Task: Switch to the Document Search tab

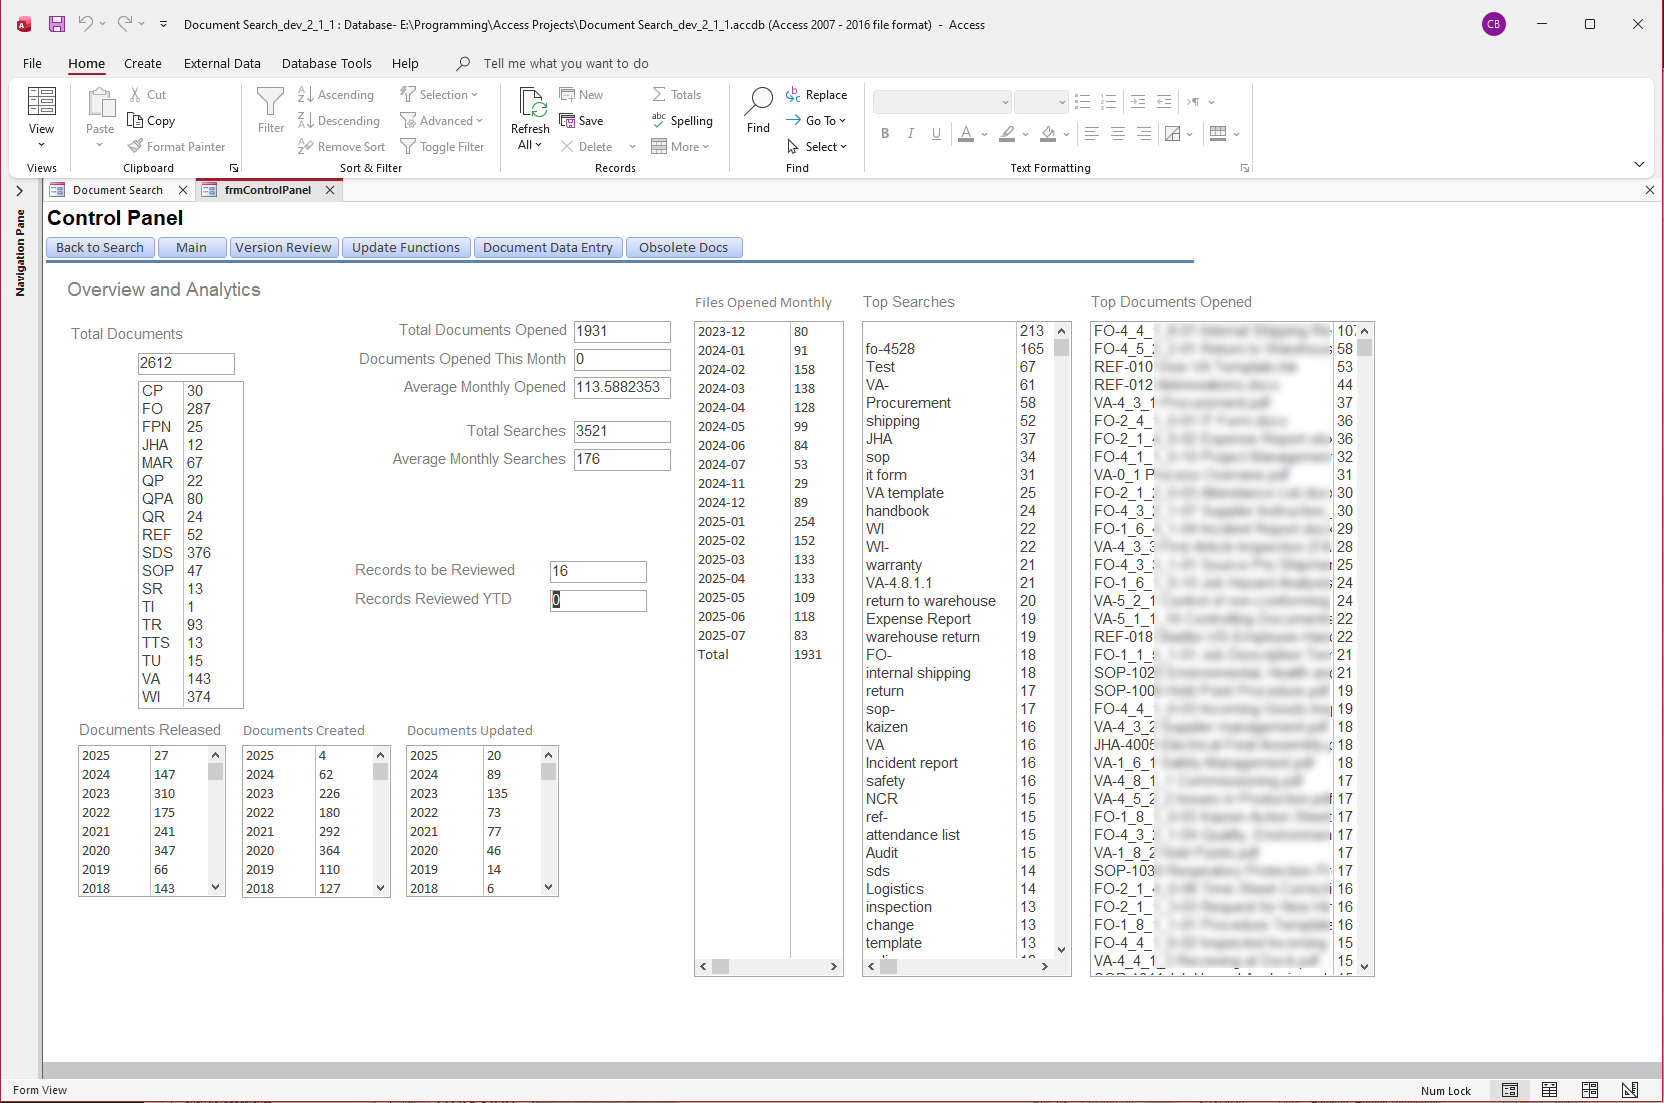Action: coord(117,190)
